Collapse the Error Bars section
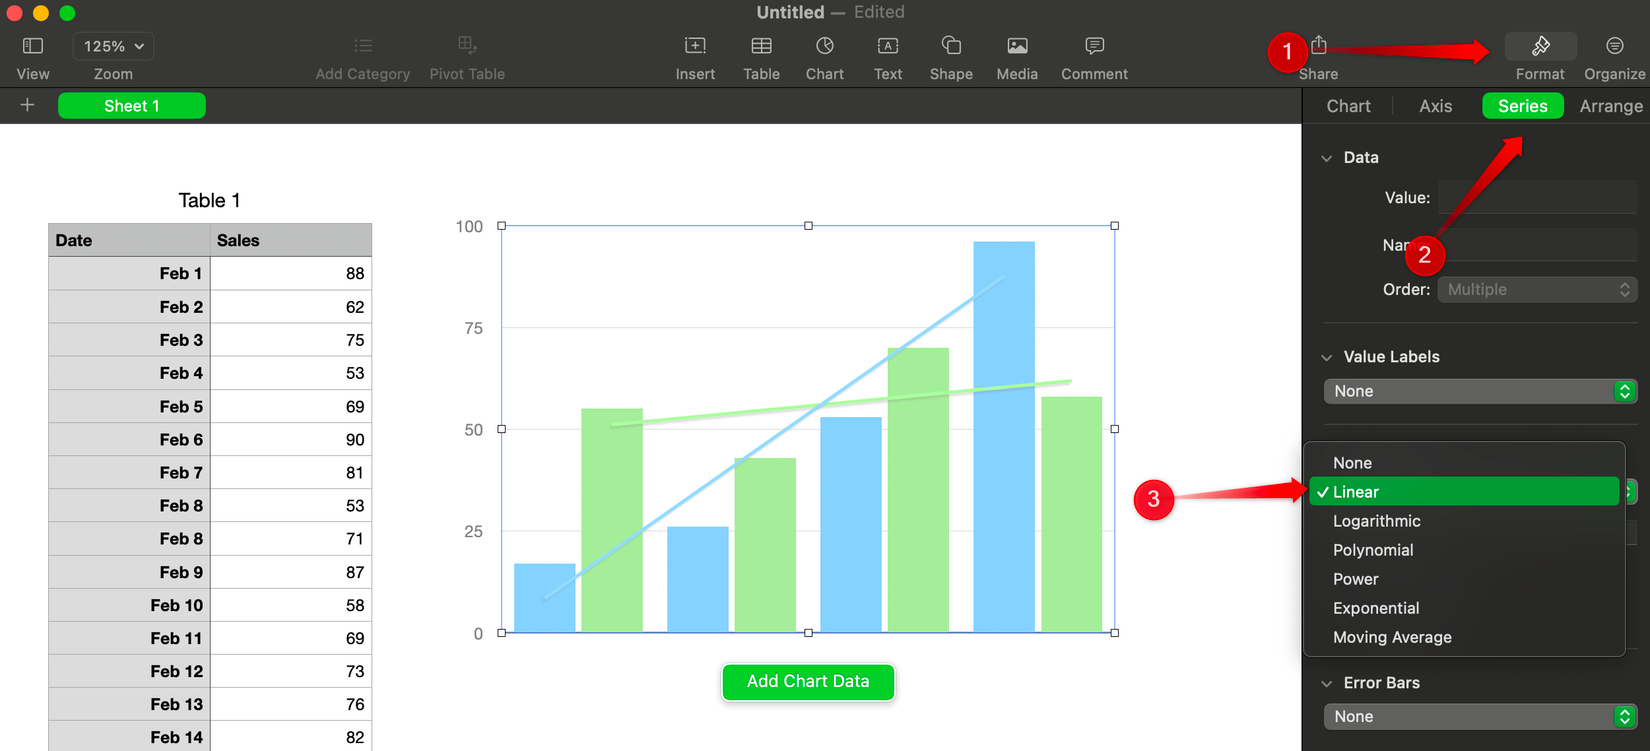1650x751 pixels. point(1327,684)
